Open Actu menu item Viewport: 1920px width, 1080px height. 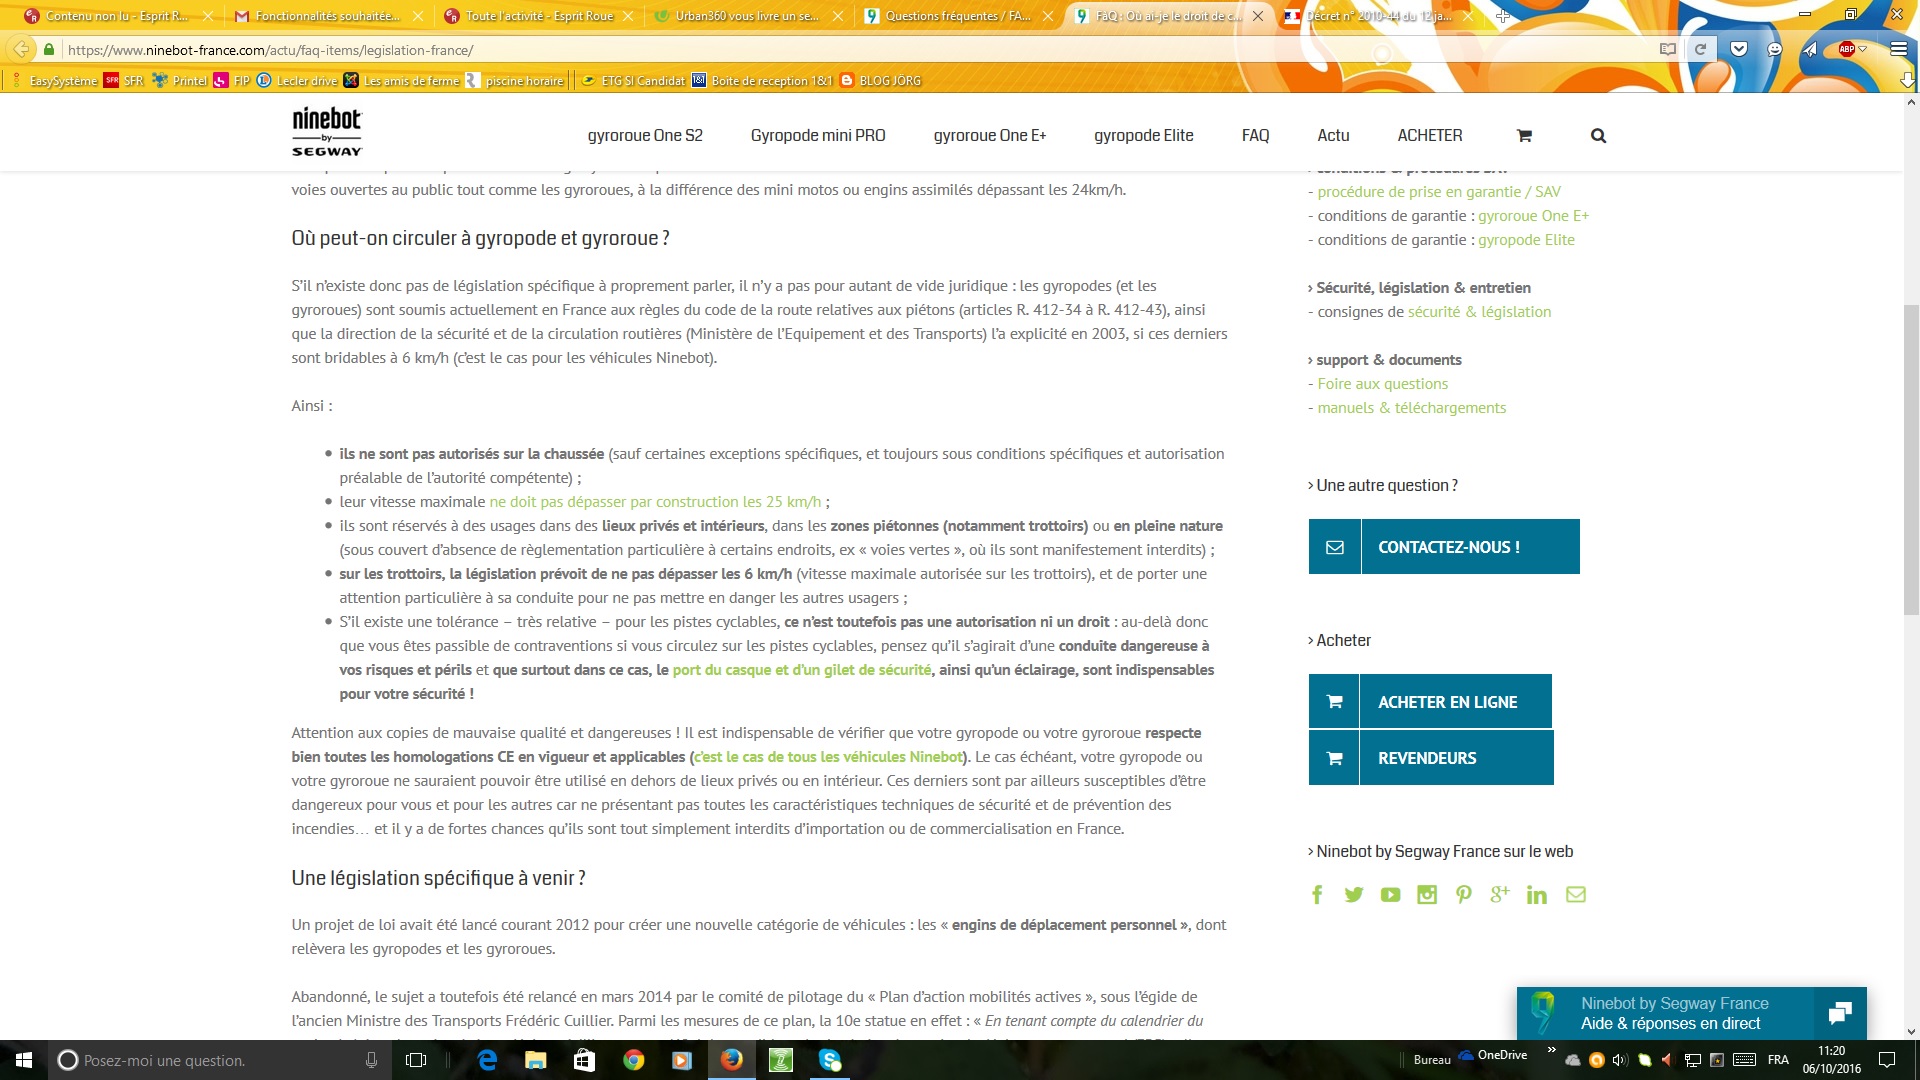(1333, 136)
